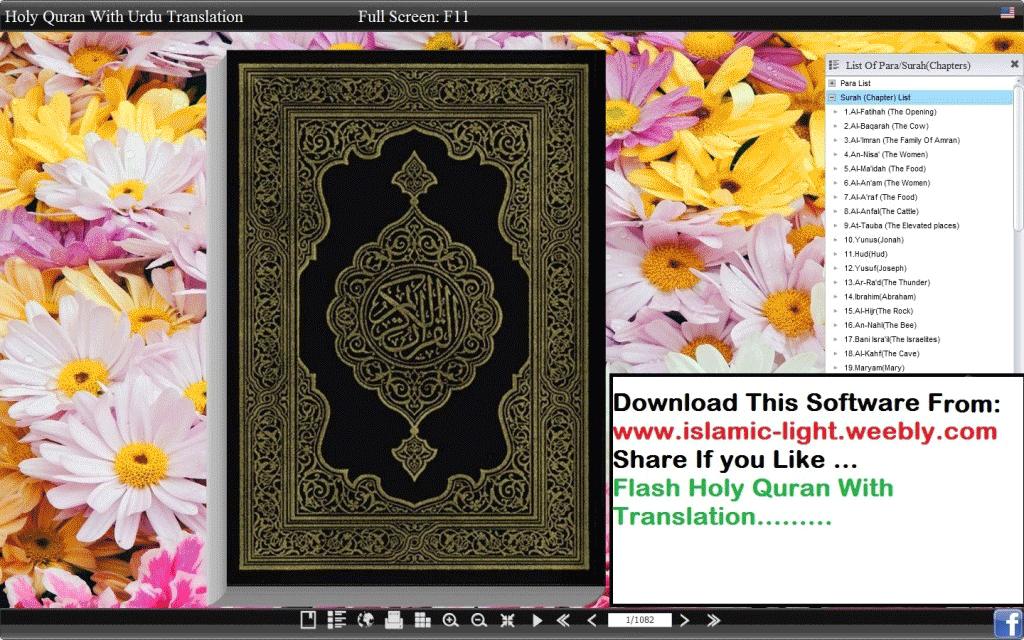Open 7.Al-A'raf chapter

[880, 197]
